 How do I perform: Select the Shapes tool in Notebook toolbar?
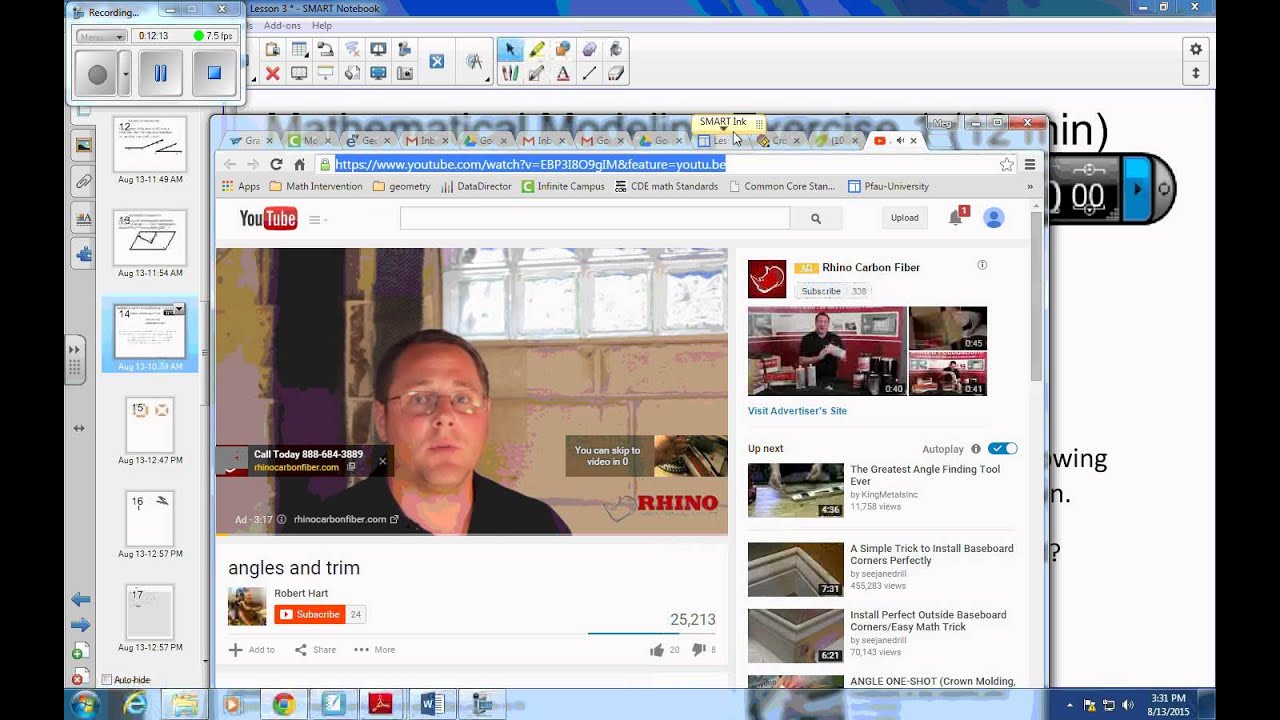[563, 48]
